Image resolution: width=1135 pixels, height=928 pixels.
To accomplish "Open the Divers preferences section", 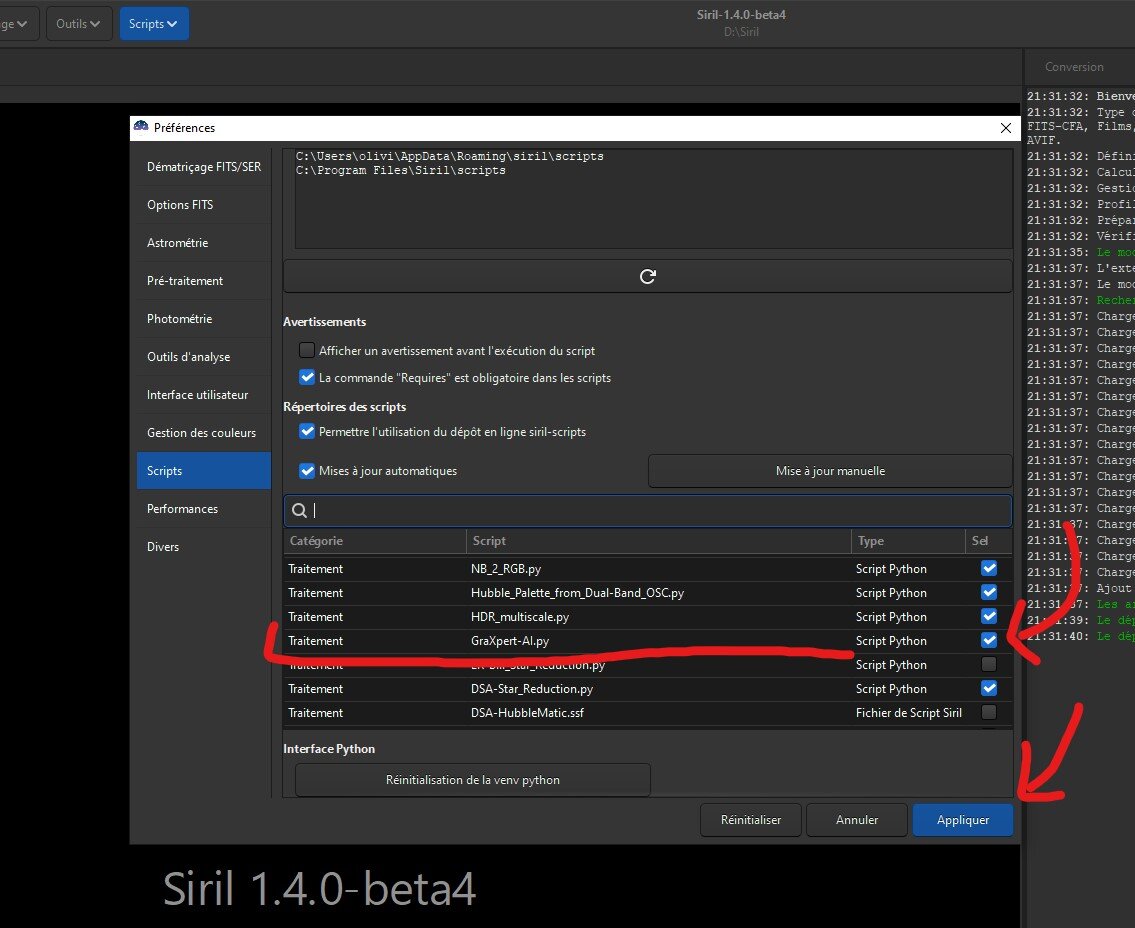I will tap(204, 547).
